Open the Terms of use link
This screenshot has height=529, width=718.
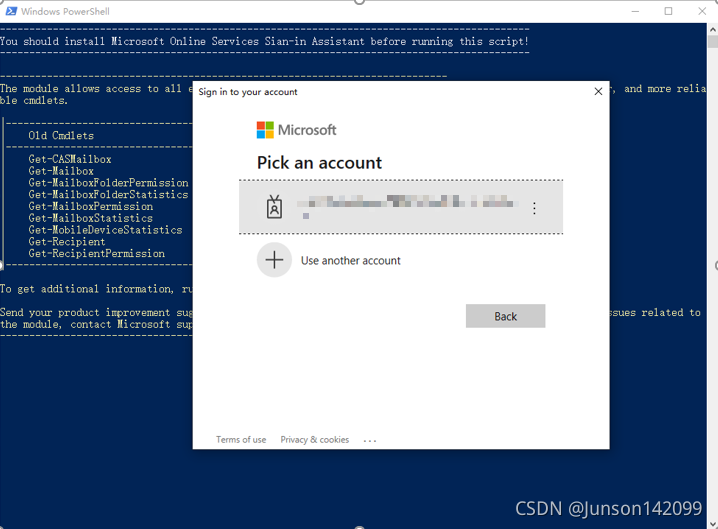[241, 440]
